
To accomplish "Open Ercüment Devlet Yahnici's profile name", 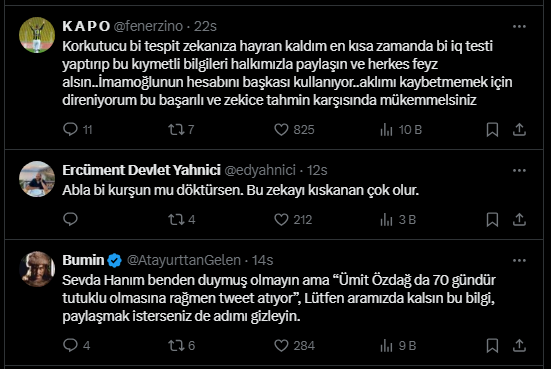I will (142, 170).
